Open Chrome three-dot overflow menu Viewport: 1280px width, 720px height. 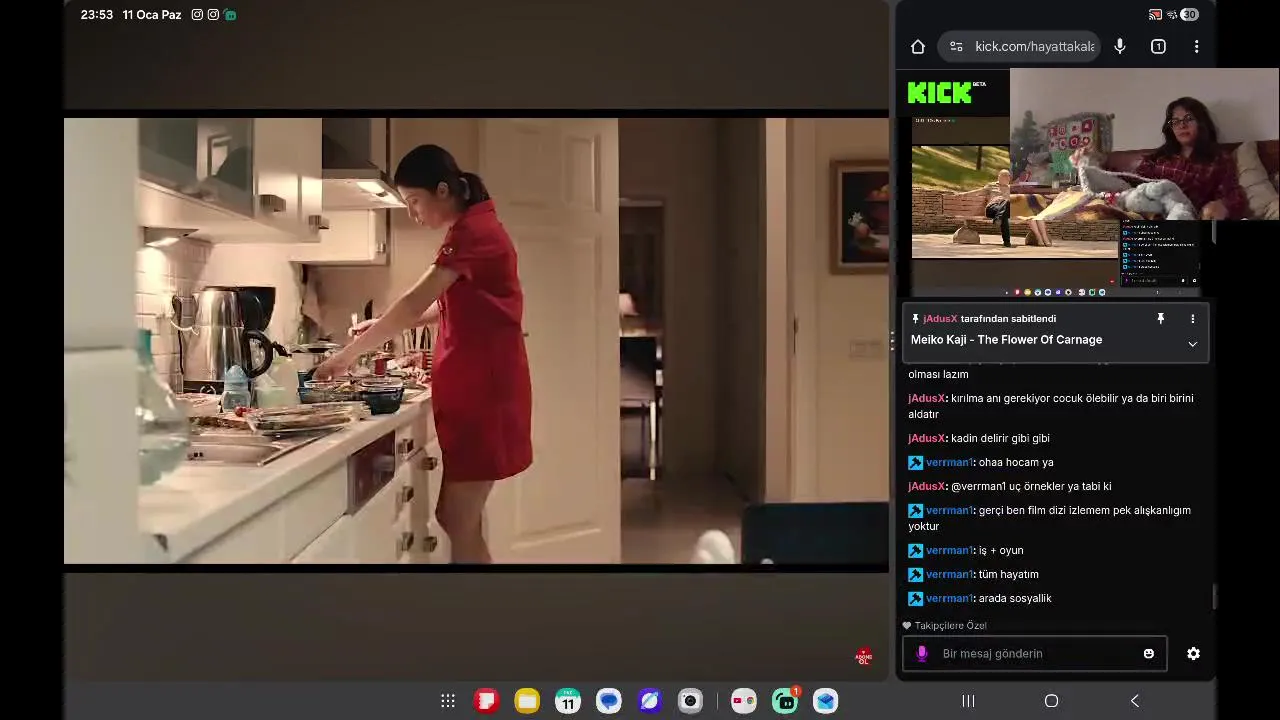[1196, 46]
